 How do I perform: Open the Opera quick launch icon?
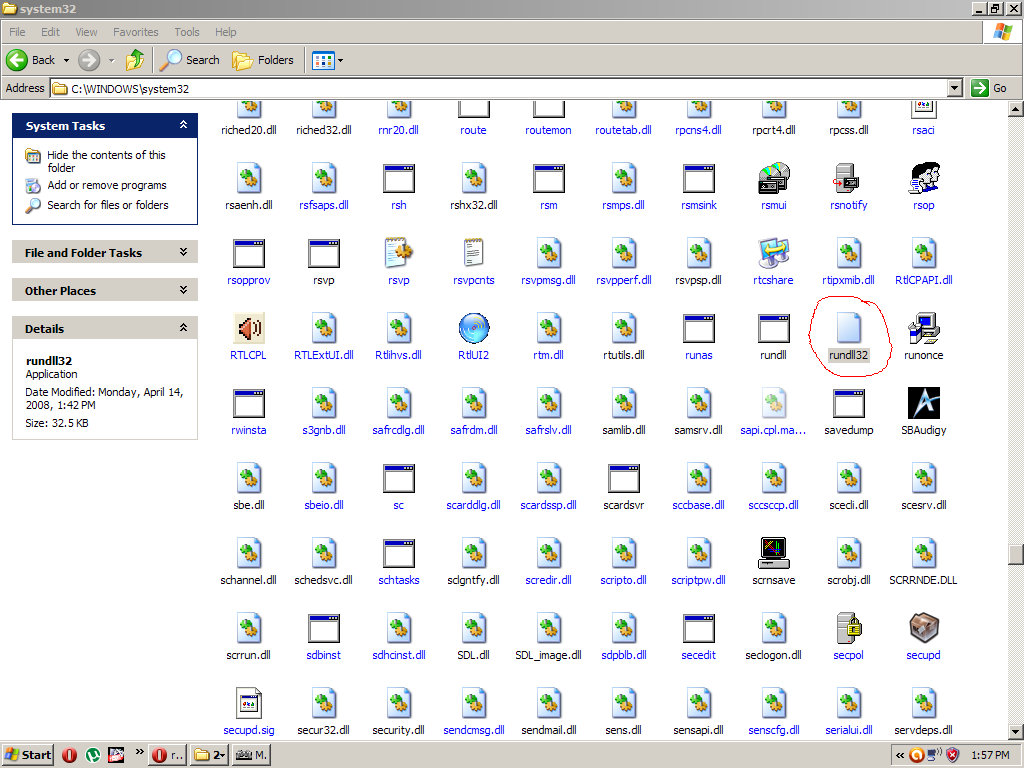tap(69, 755)
